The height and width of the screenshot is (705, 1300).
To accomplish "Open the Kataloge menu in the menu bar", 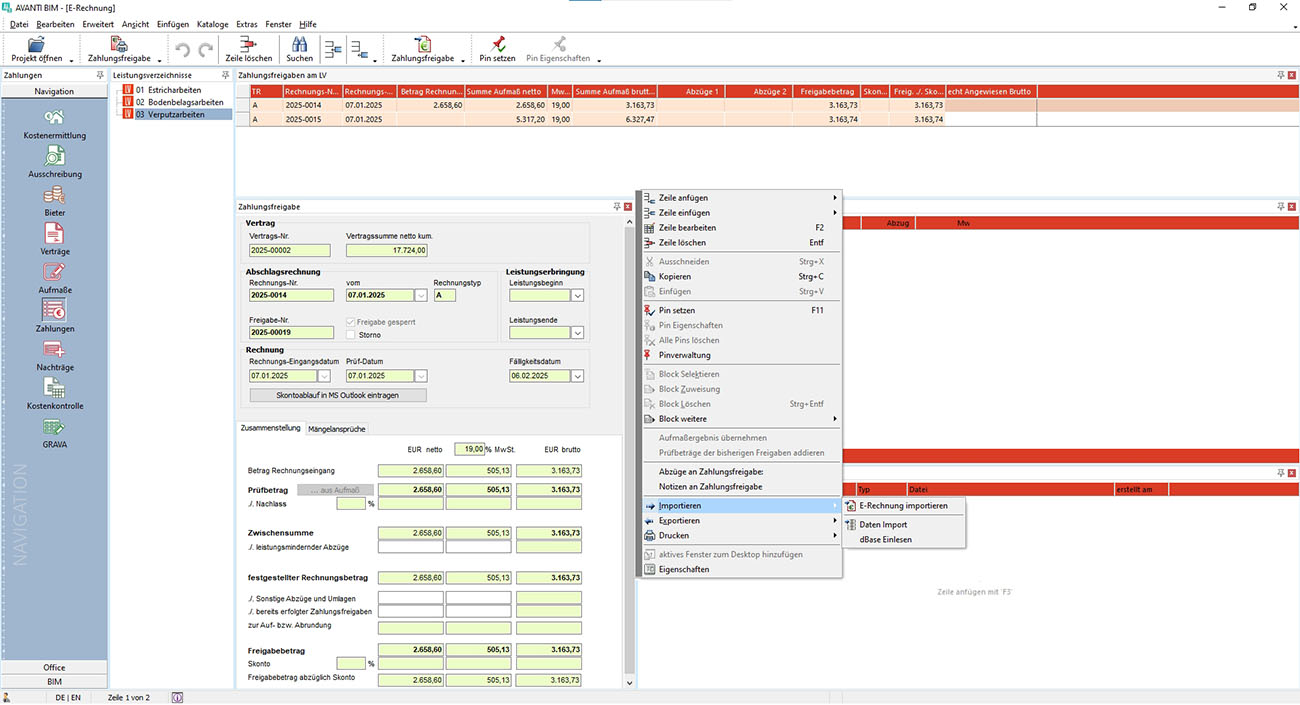I will 211,24.
